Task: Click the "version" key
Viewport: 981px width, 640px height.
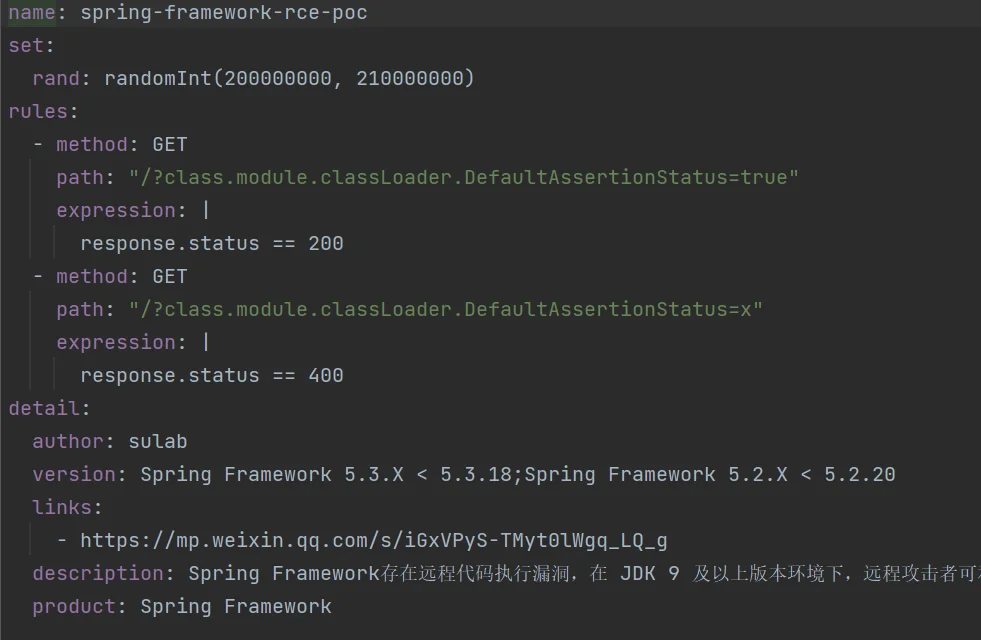Action: (x=74, y=475)
